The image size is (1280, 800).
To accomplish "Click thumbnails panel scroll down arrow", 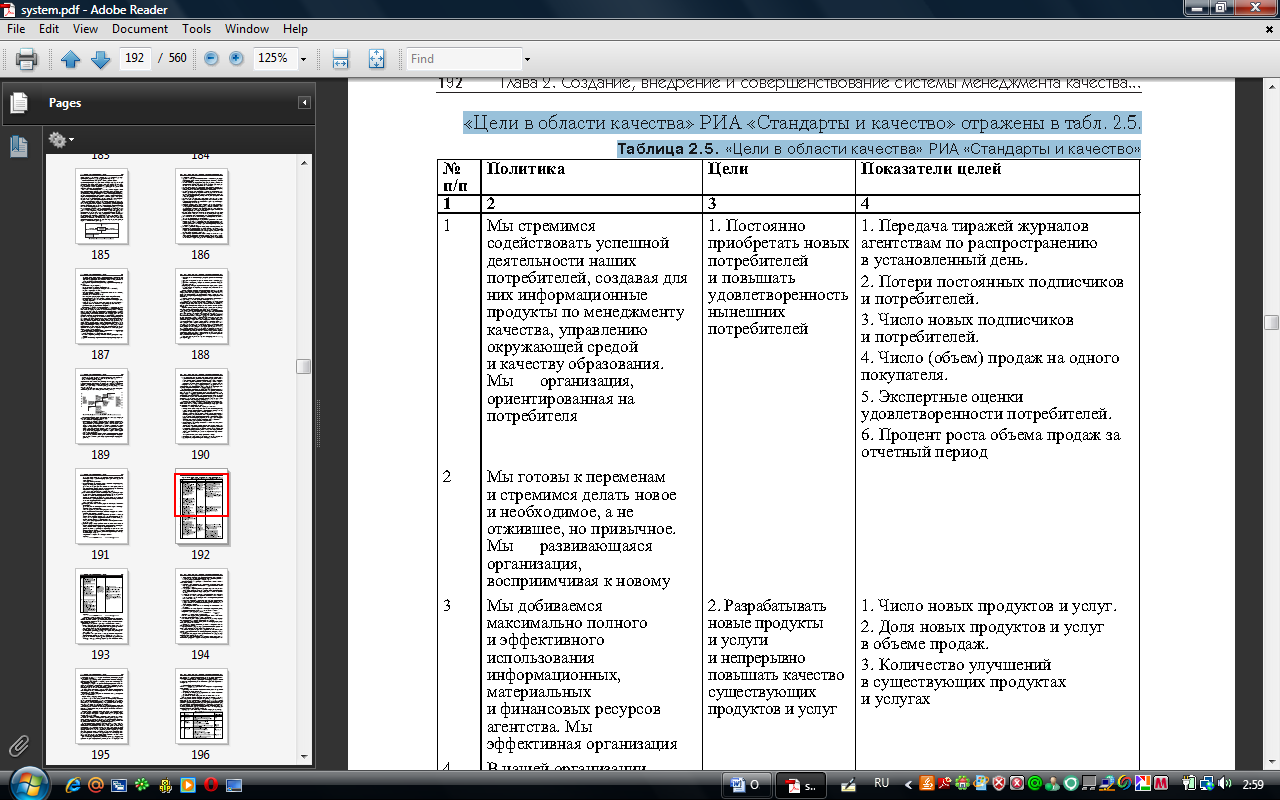I will [x=304, y=756].
